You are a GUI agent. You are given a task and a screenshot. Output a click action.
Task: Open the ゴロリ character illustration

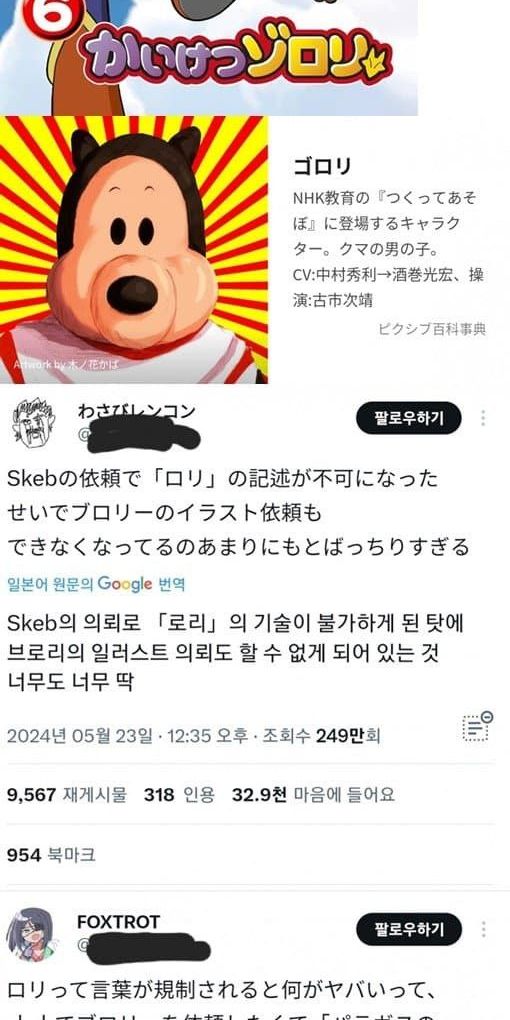(133, 250)
